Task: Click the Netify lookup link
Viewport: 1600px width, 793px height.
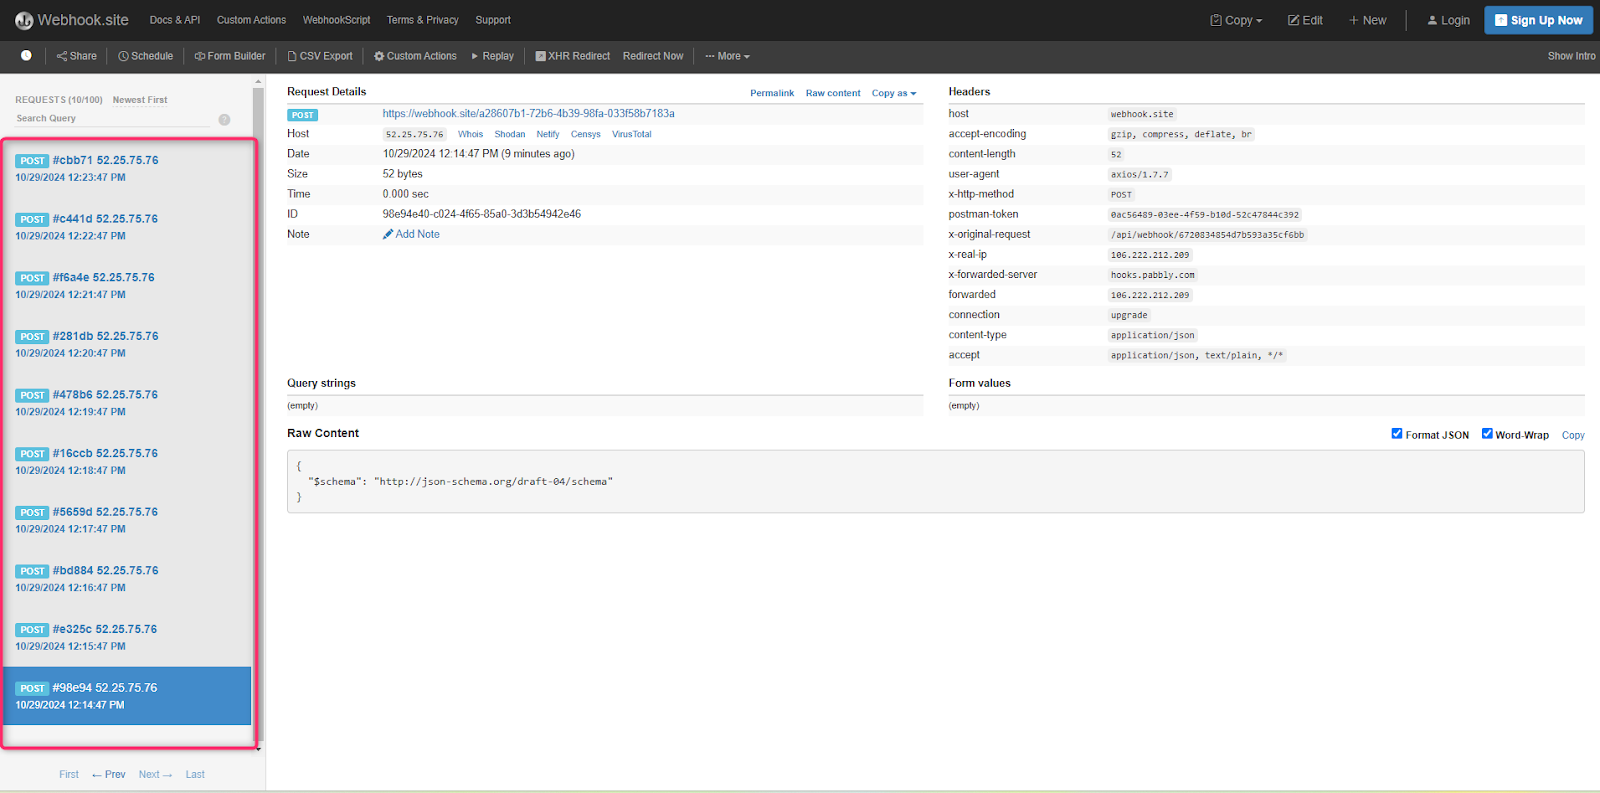Action: click(548, 134)
